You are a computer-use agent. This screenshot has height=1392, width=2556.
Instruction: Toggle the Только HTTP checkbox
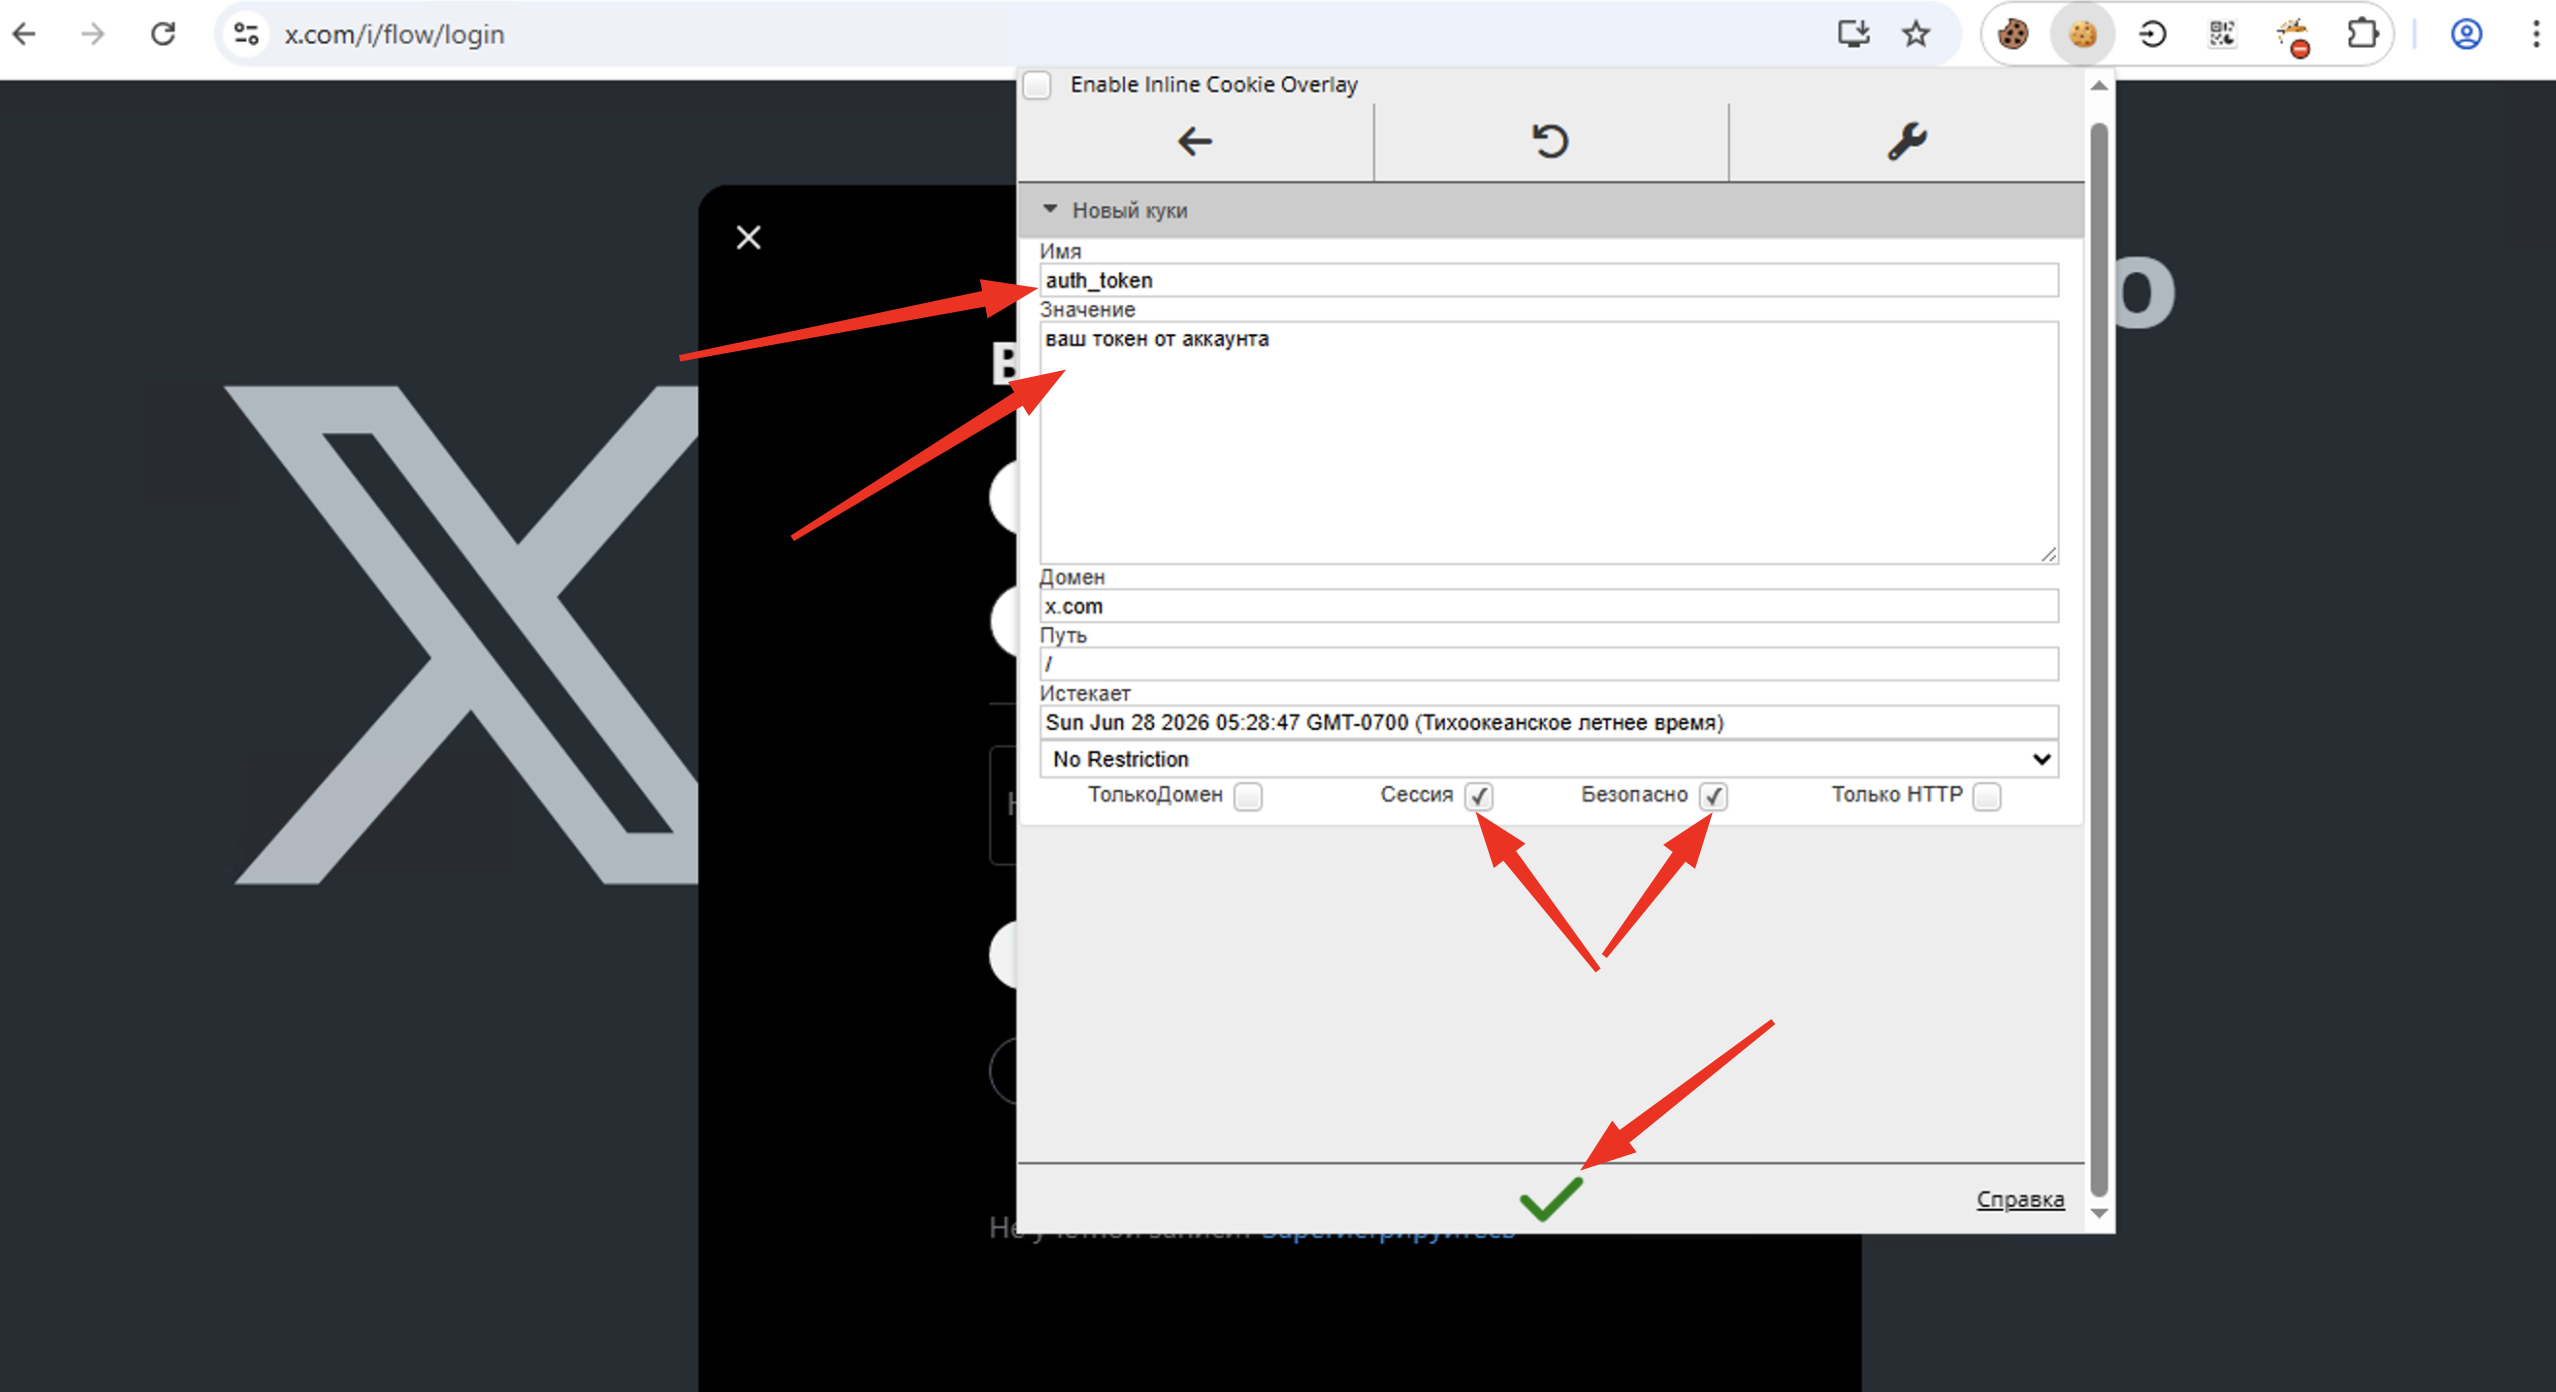click(1987, 796)
